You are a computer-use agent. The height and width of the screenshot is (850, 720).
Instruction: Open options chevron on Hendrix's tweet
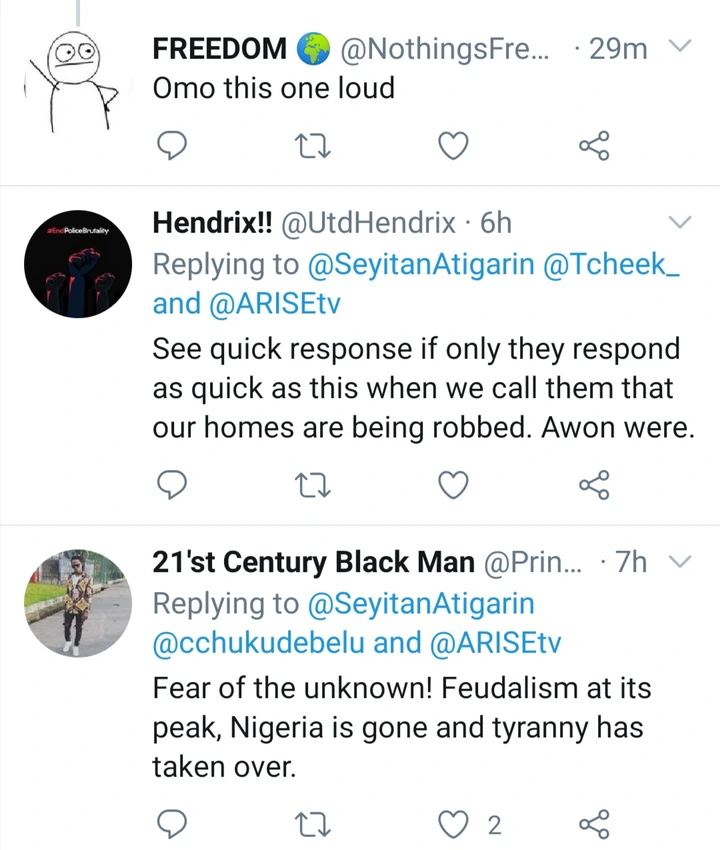pos(680,221)
